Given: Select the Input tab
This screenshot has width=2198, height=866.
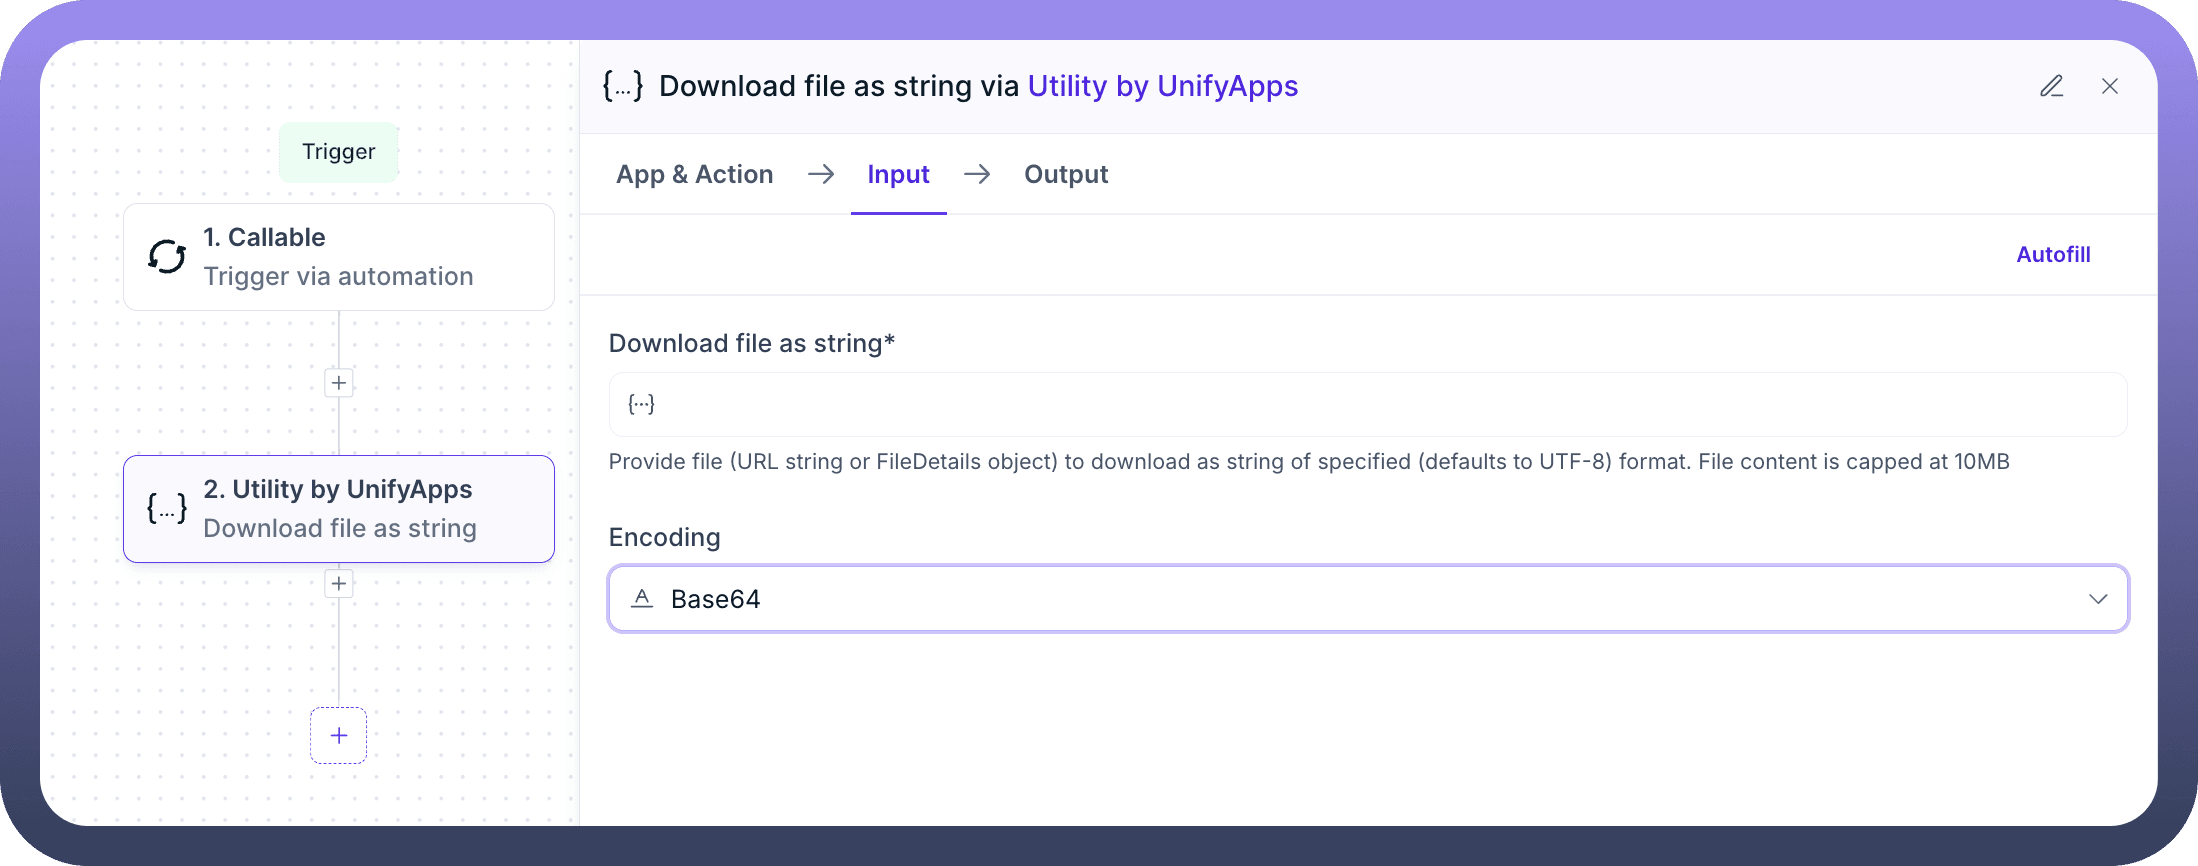Looking at the screenshot, I should tap(898, 175).
